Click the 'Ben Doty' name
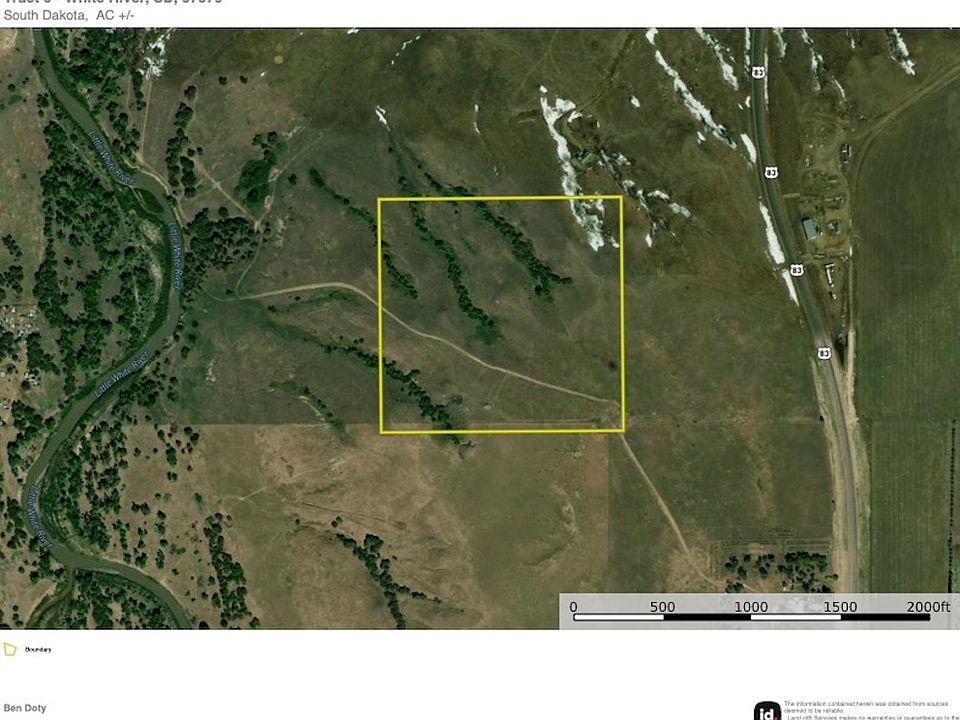The height and width of the screenshot is (720, 960). point(25,708)
